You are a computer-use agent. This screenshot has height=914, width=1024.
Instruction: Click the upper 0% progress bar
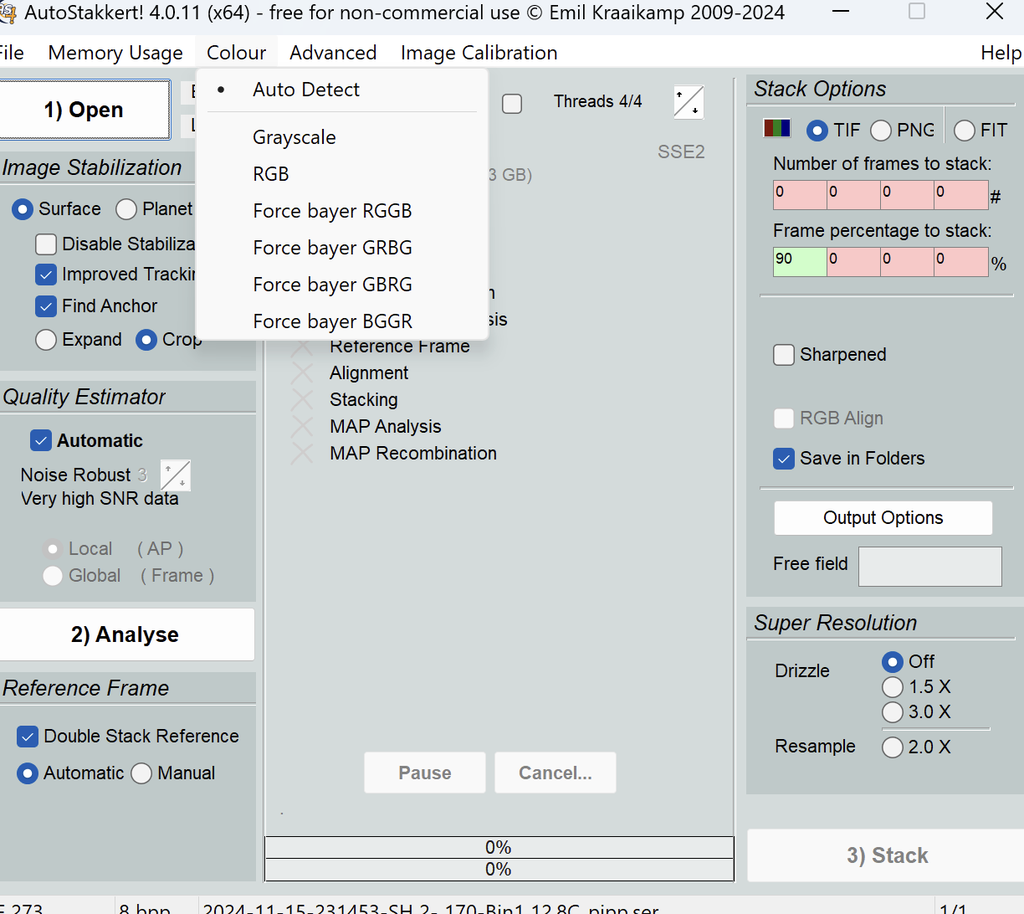click(x=499, y=847)
